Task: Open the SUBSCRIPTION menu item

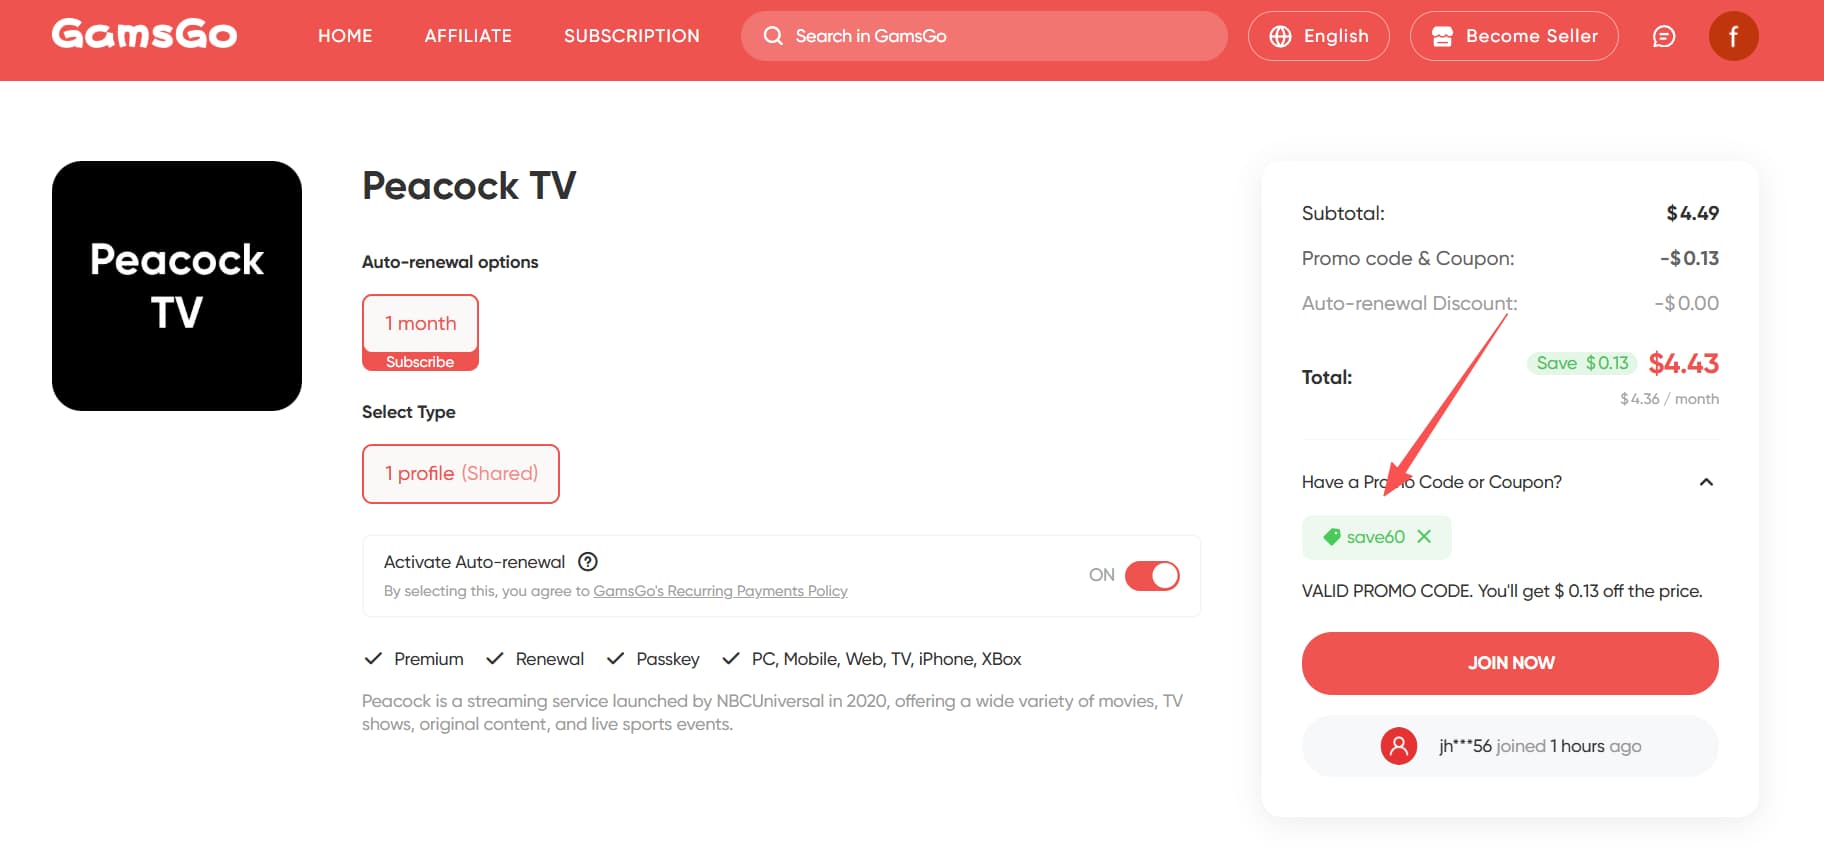Action: (x=632, y=36)
